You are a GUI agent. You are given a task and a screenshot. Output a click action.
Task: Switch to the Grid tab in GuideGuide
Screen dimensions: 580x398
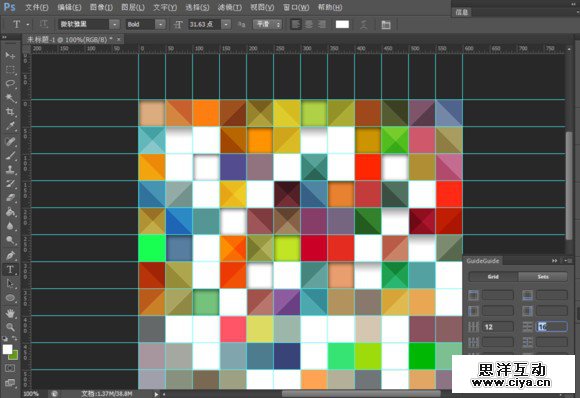point(493,277)
